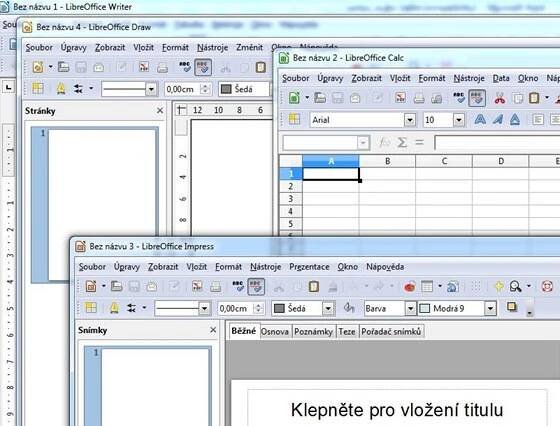The width and height of the screenshot is (560, 426).
Task: Click the Paste clipboard icon in Calc
Action: (534, 98)
